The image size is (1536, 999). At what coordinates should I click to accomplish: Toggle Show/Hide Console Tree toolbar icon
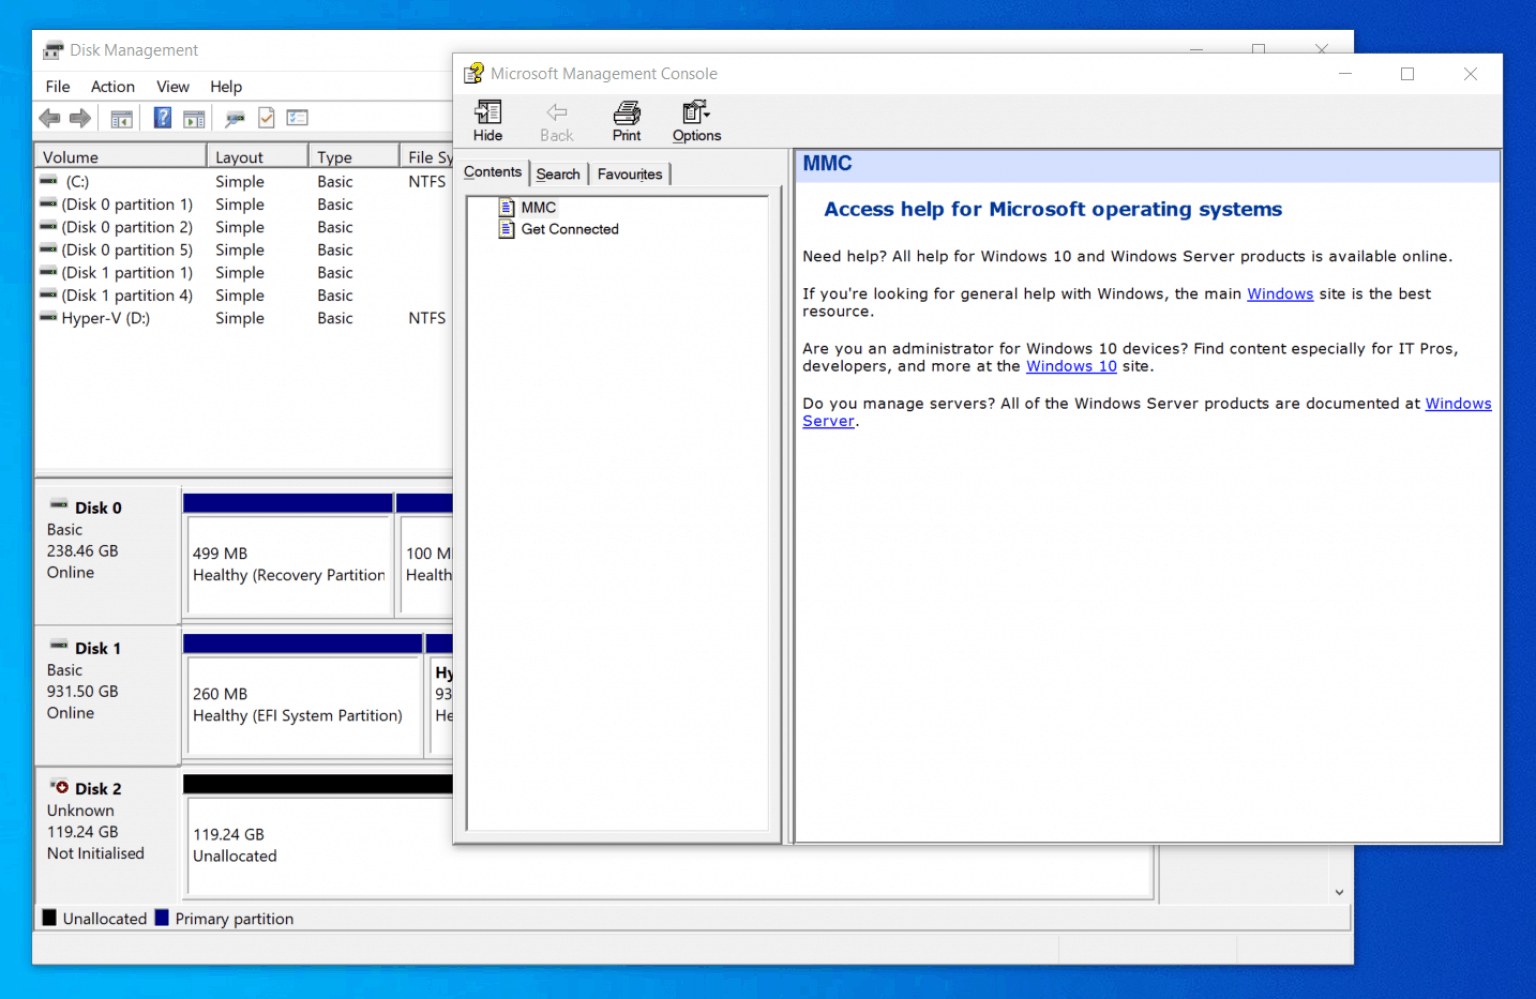[121, 118]
